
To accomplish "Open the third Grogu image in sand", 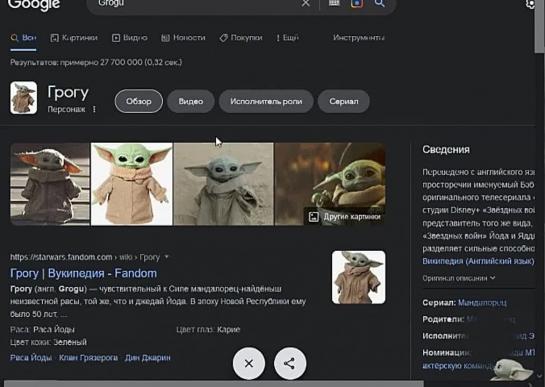I will pyautogui.click(x=223, y=184).
